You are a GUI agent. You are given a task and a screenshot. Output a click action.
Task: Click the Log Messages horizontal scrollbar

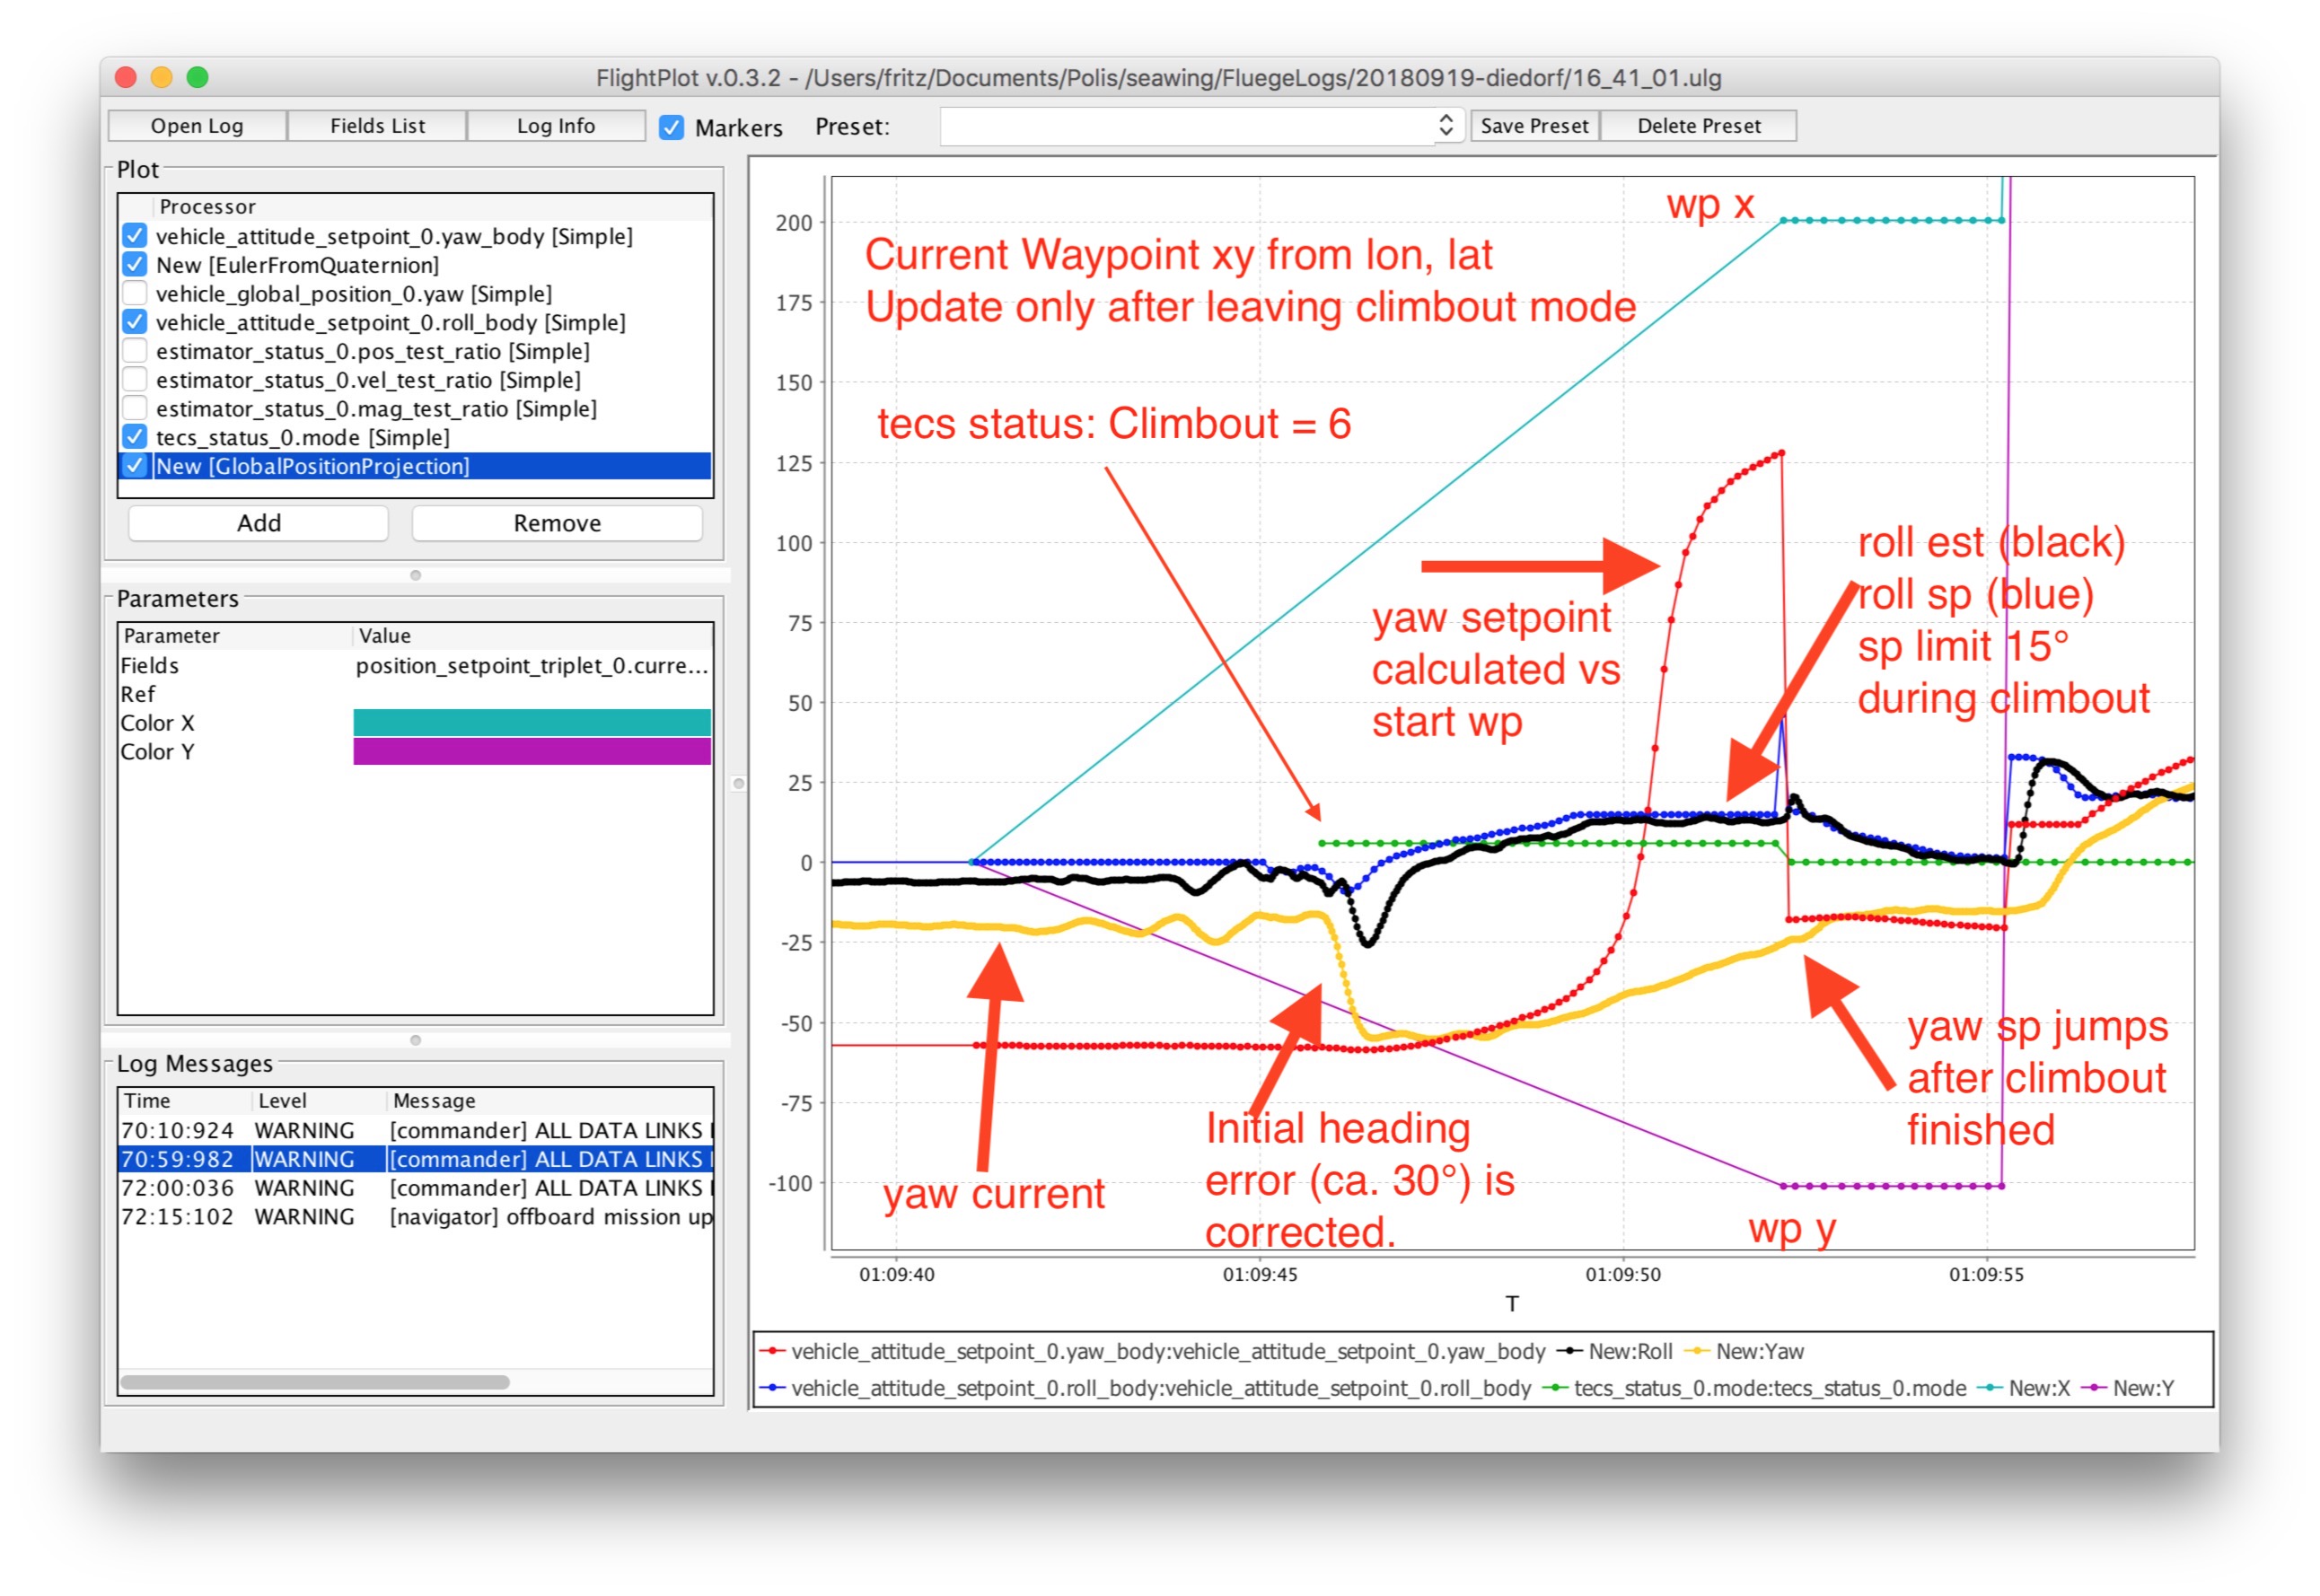[315, 1382]
